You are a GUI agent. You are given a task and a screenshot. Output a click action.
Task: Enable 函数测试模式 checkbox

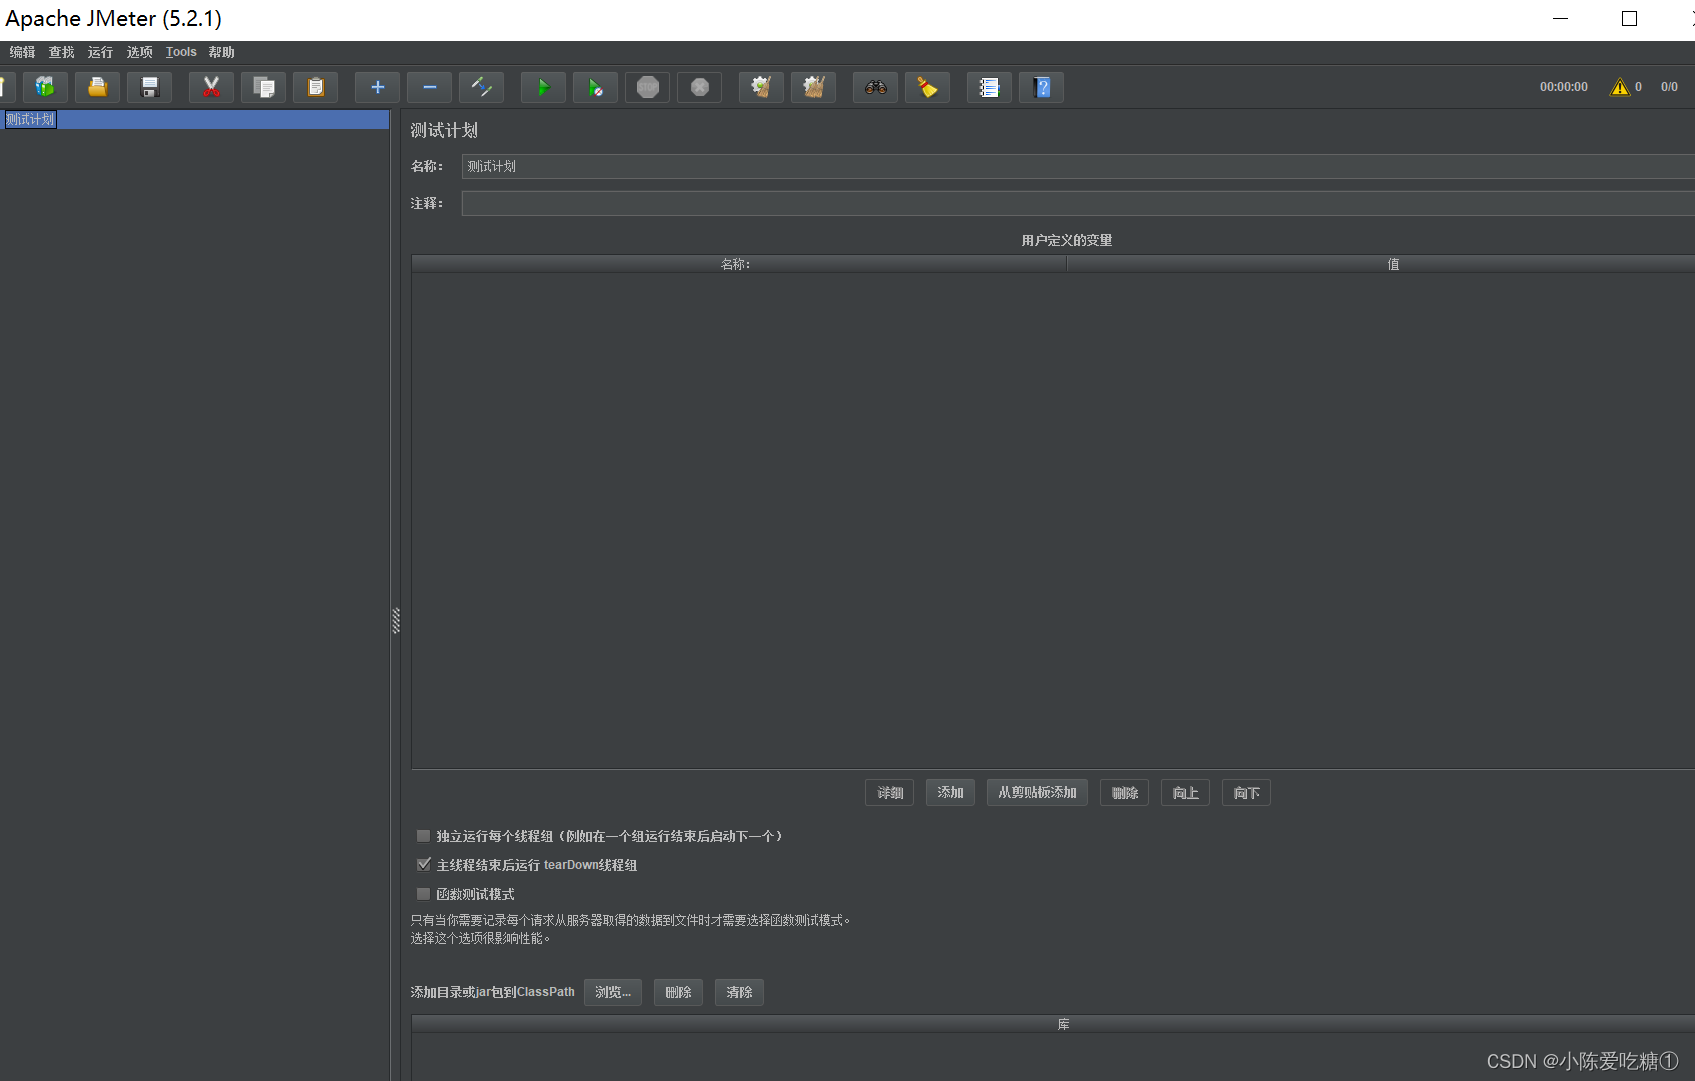coord(424,894)
